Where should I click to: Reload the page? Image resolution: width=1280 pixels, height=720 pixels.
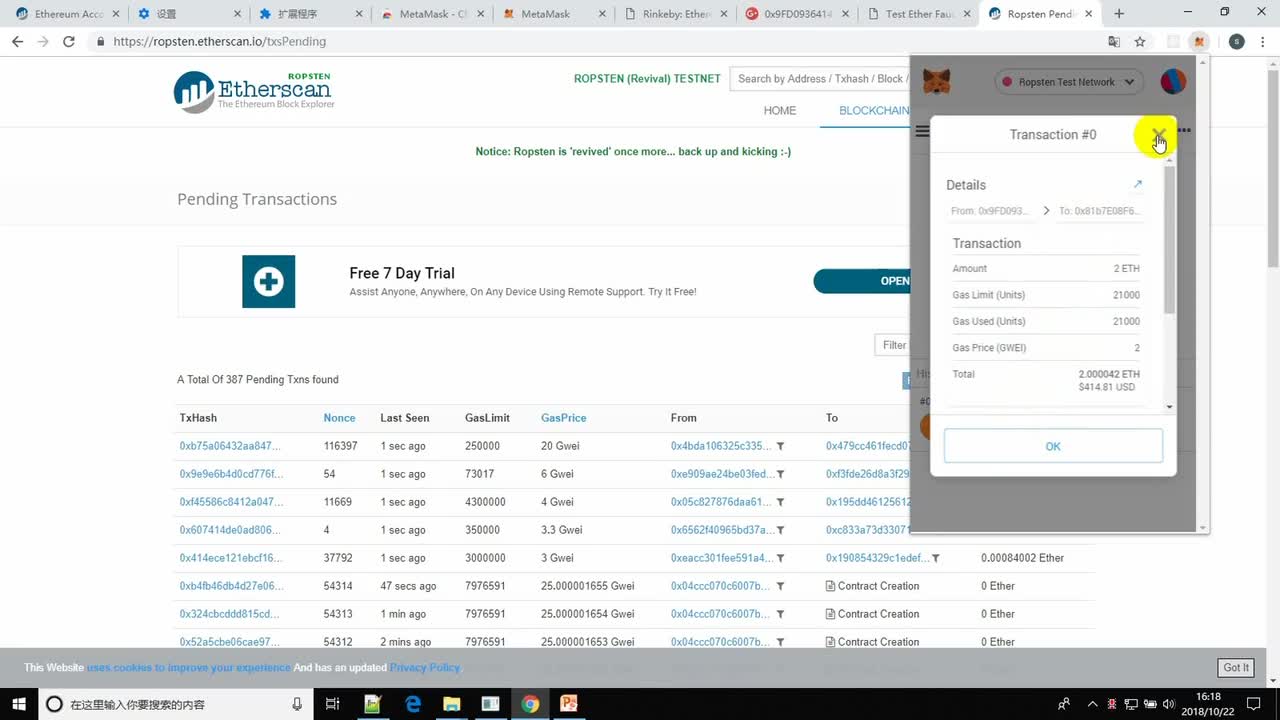pos(68,42)
